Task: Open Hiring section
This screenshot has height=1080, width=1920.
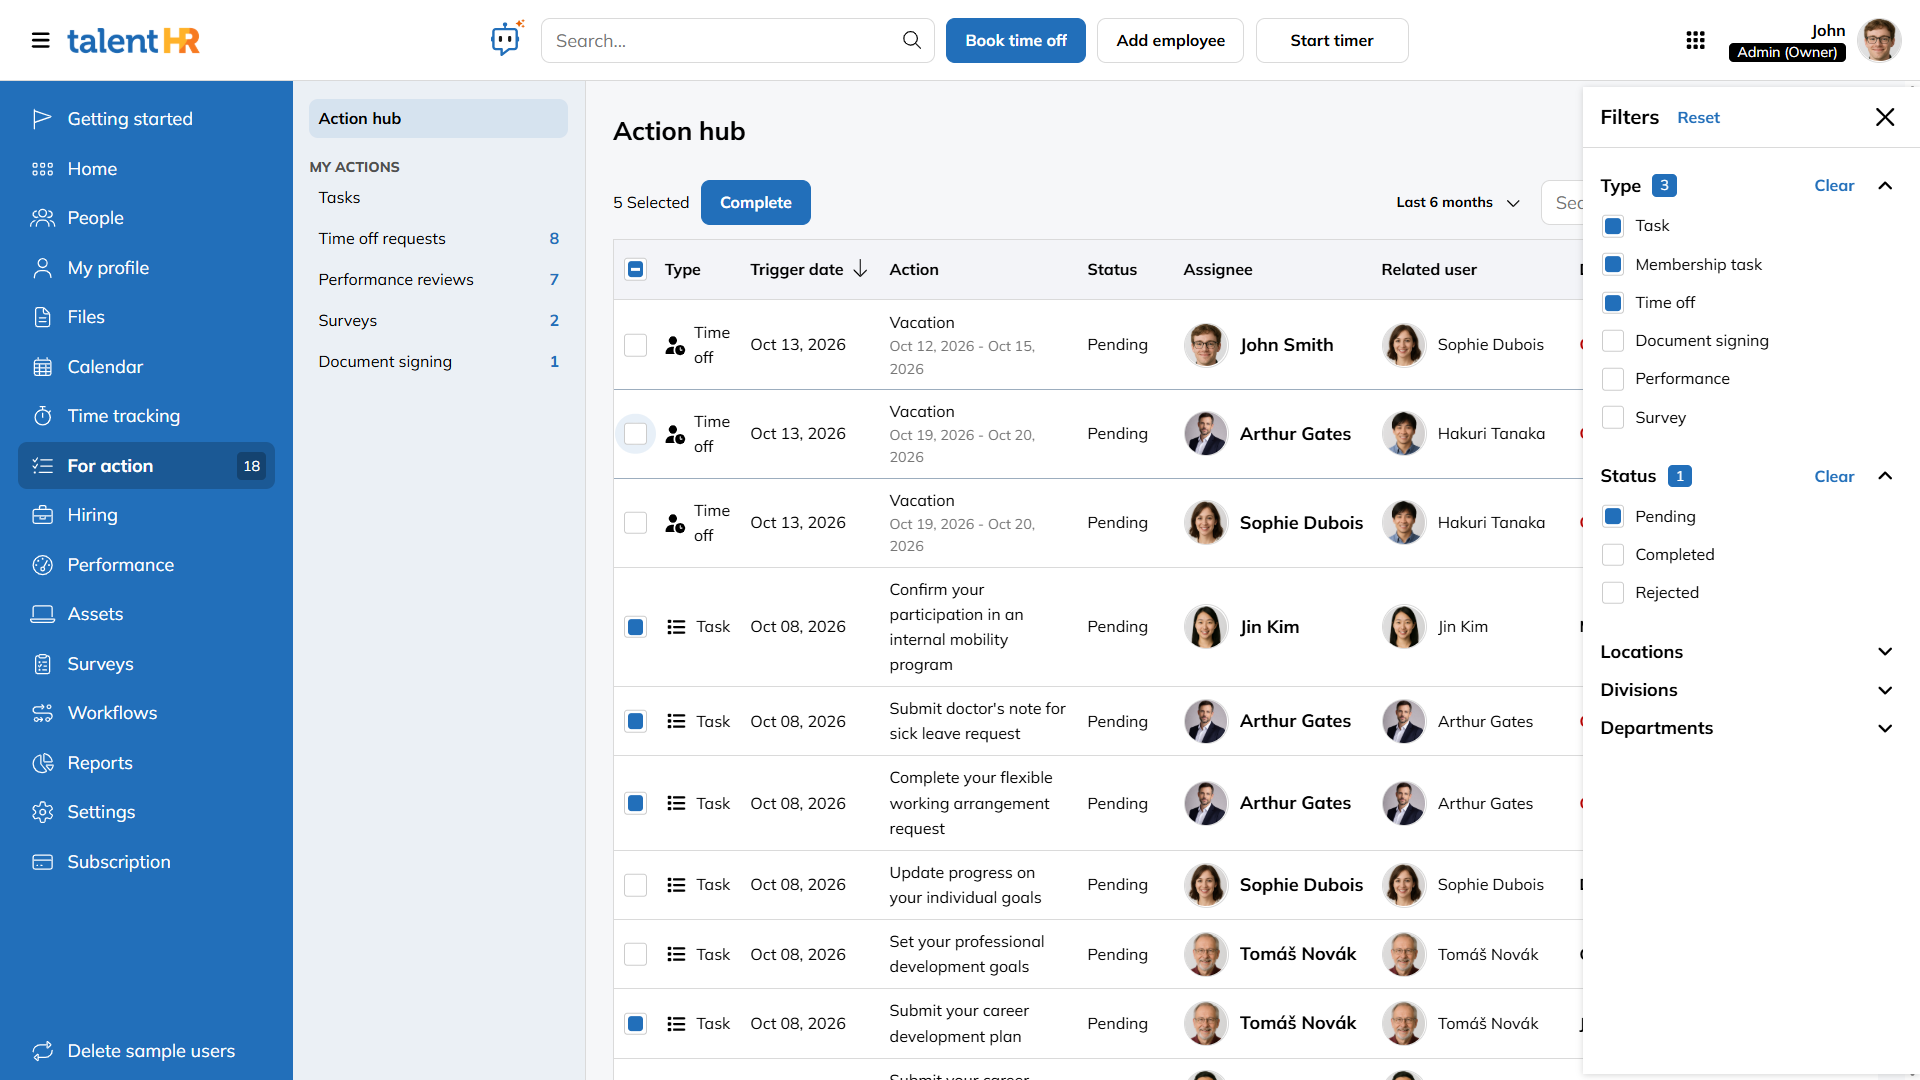Action: [x=146, y=515]
